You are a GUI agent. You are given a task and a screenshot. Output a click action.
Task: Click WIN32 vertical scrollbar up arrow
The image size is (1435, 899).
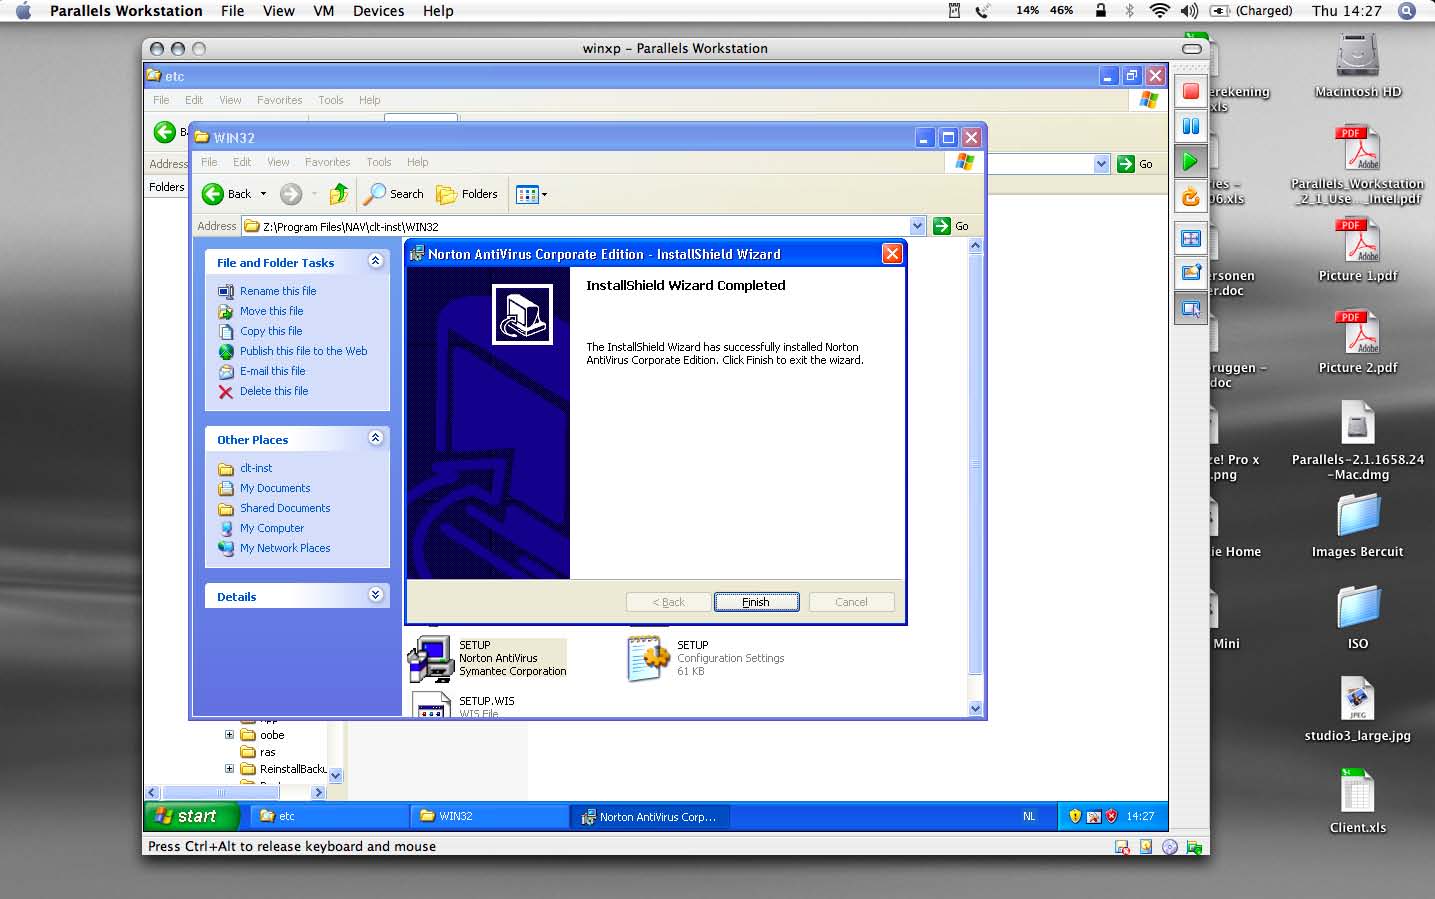point(976,246)
